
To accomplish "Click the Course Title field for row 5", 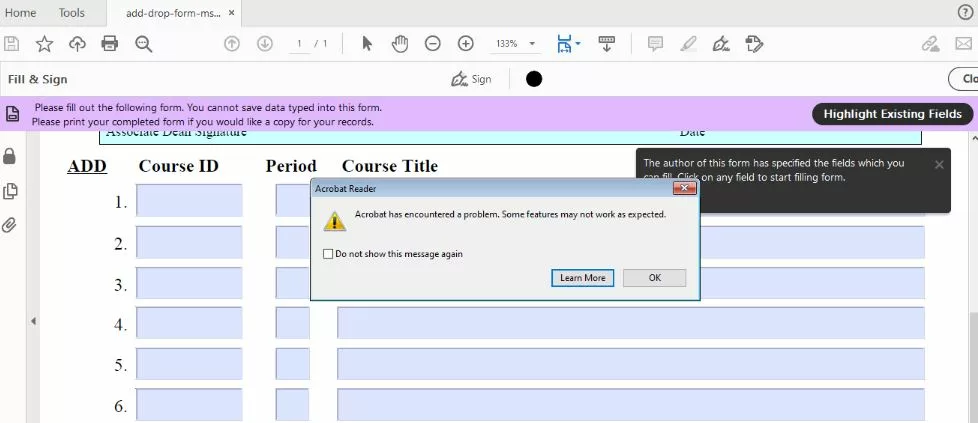I will 631,364.
